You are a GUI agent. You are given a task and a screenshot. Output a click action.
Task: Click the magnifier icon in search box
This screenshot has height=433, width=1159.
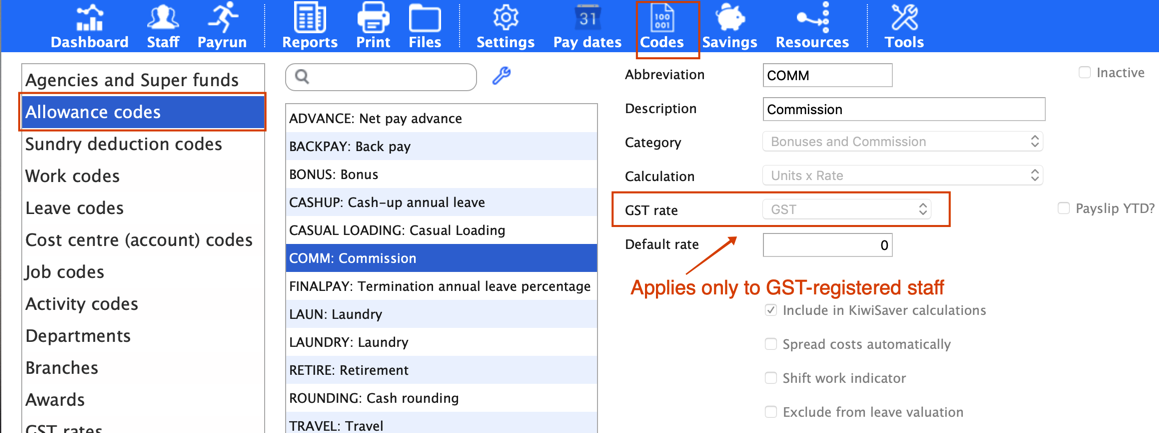click(x=302, y=77)
